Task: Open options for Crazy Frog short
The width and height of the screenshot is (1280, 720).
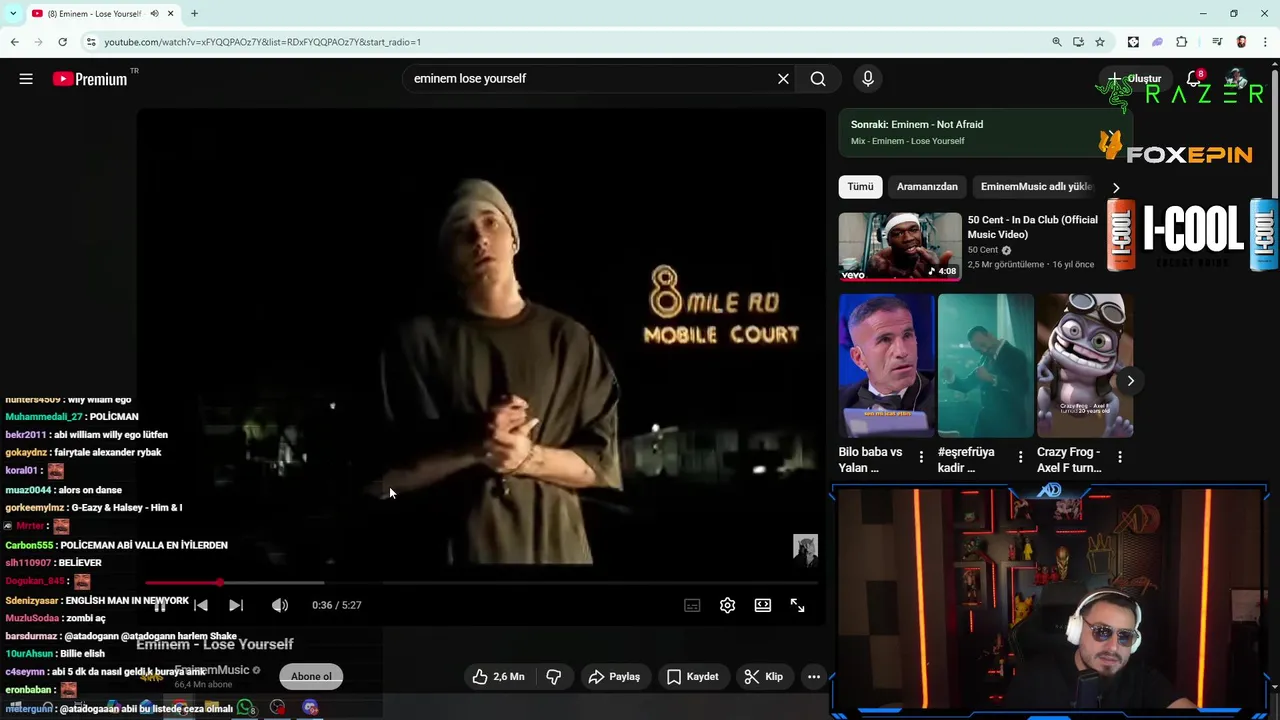Action: click(1119, 457)
